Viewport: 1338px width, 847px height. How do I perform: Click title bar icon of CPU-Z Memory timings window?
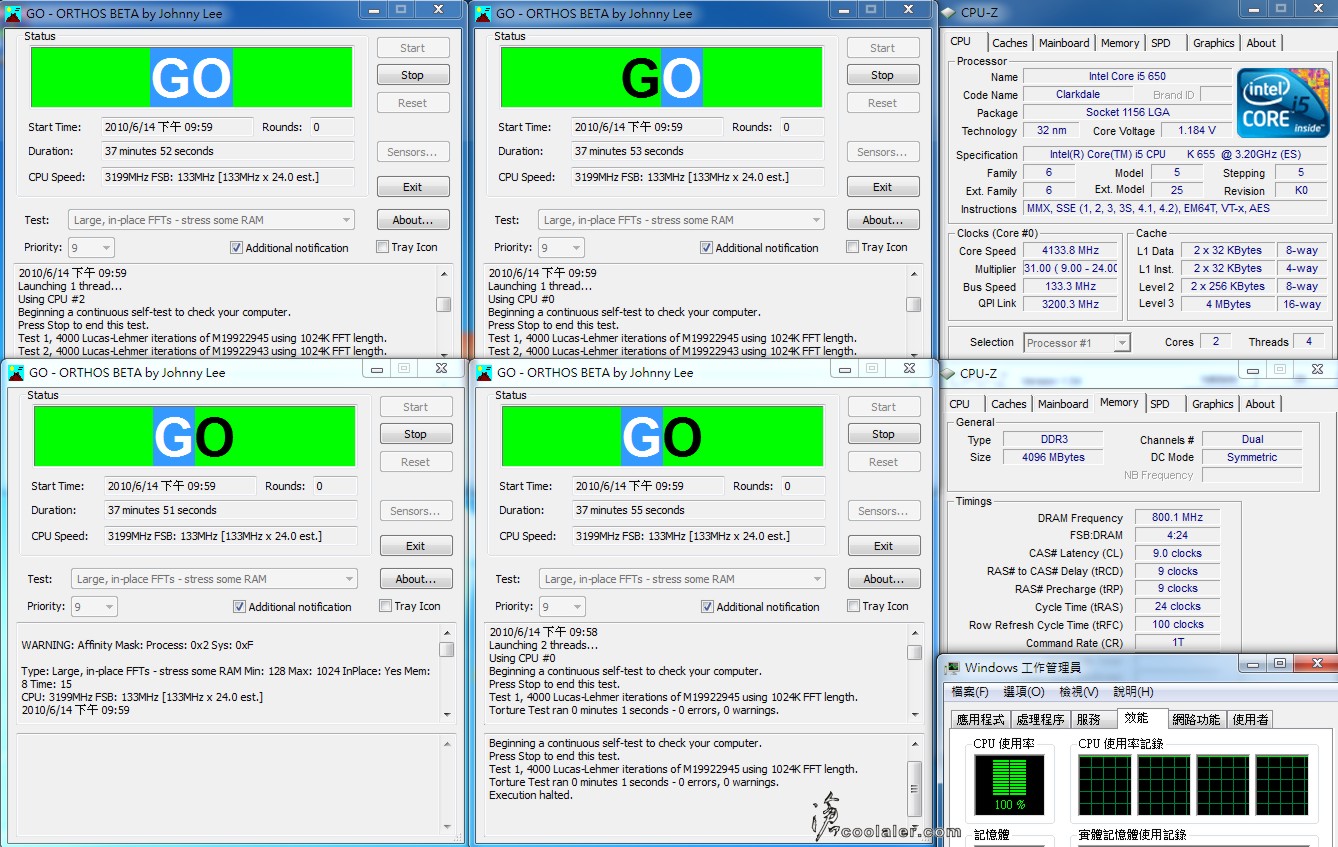tap(948, 373)
